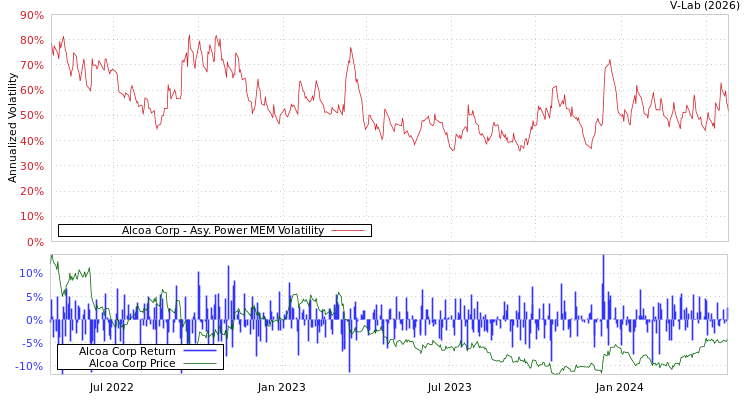This screenshot has width=750, height=400.
Task: Click the blue 10% label on the return axis
Action: pos(31,274)
